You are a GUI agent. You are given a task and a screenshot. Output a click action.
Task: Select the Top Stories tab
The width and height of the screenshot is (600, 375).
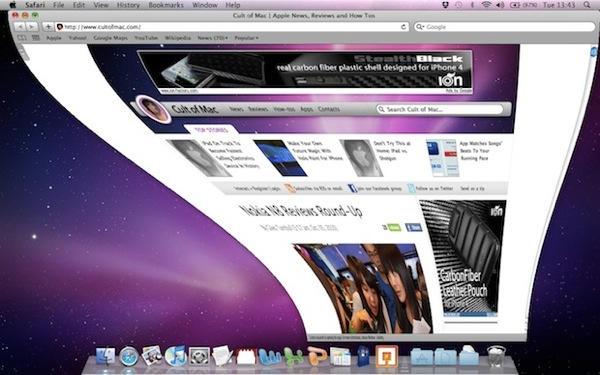pyautogui.click(x=211, y=130)
